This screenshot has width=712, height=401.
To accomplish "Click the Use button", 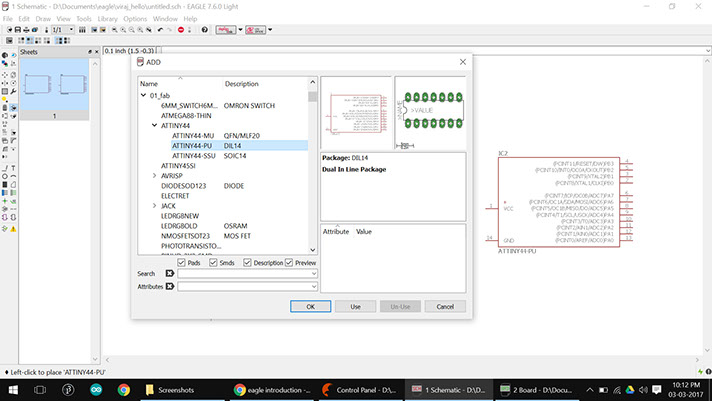I will pos(356,307).
